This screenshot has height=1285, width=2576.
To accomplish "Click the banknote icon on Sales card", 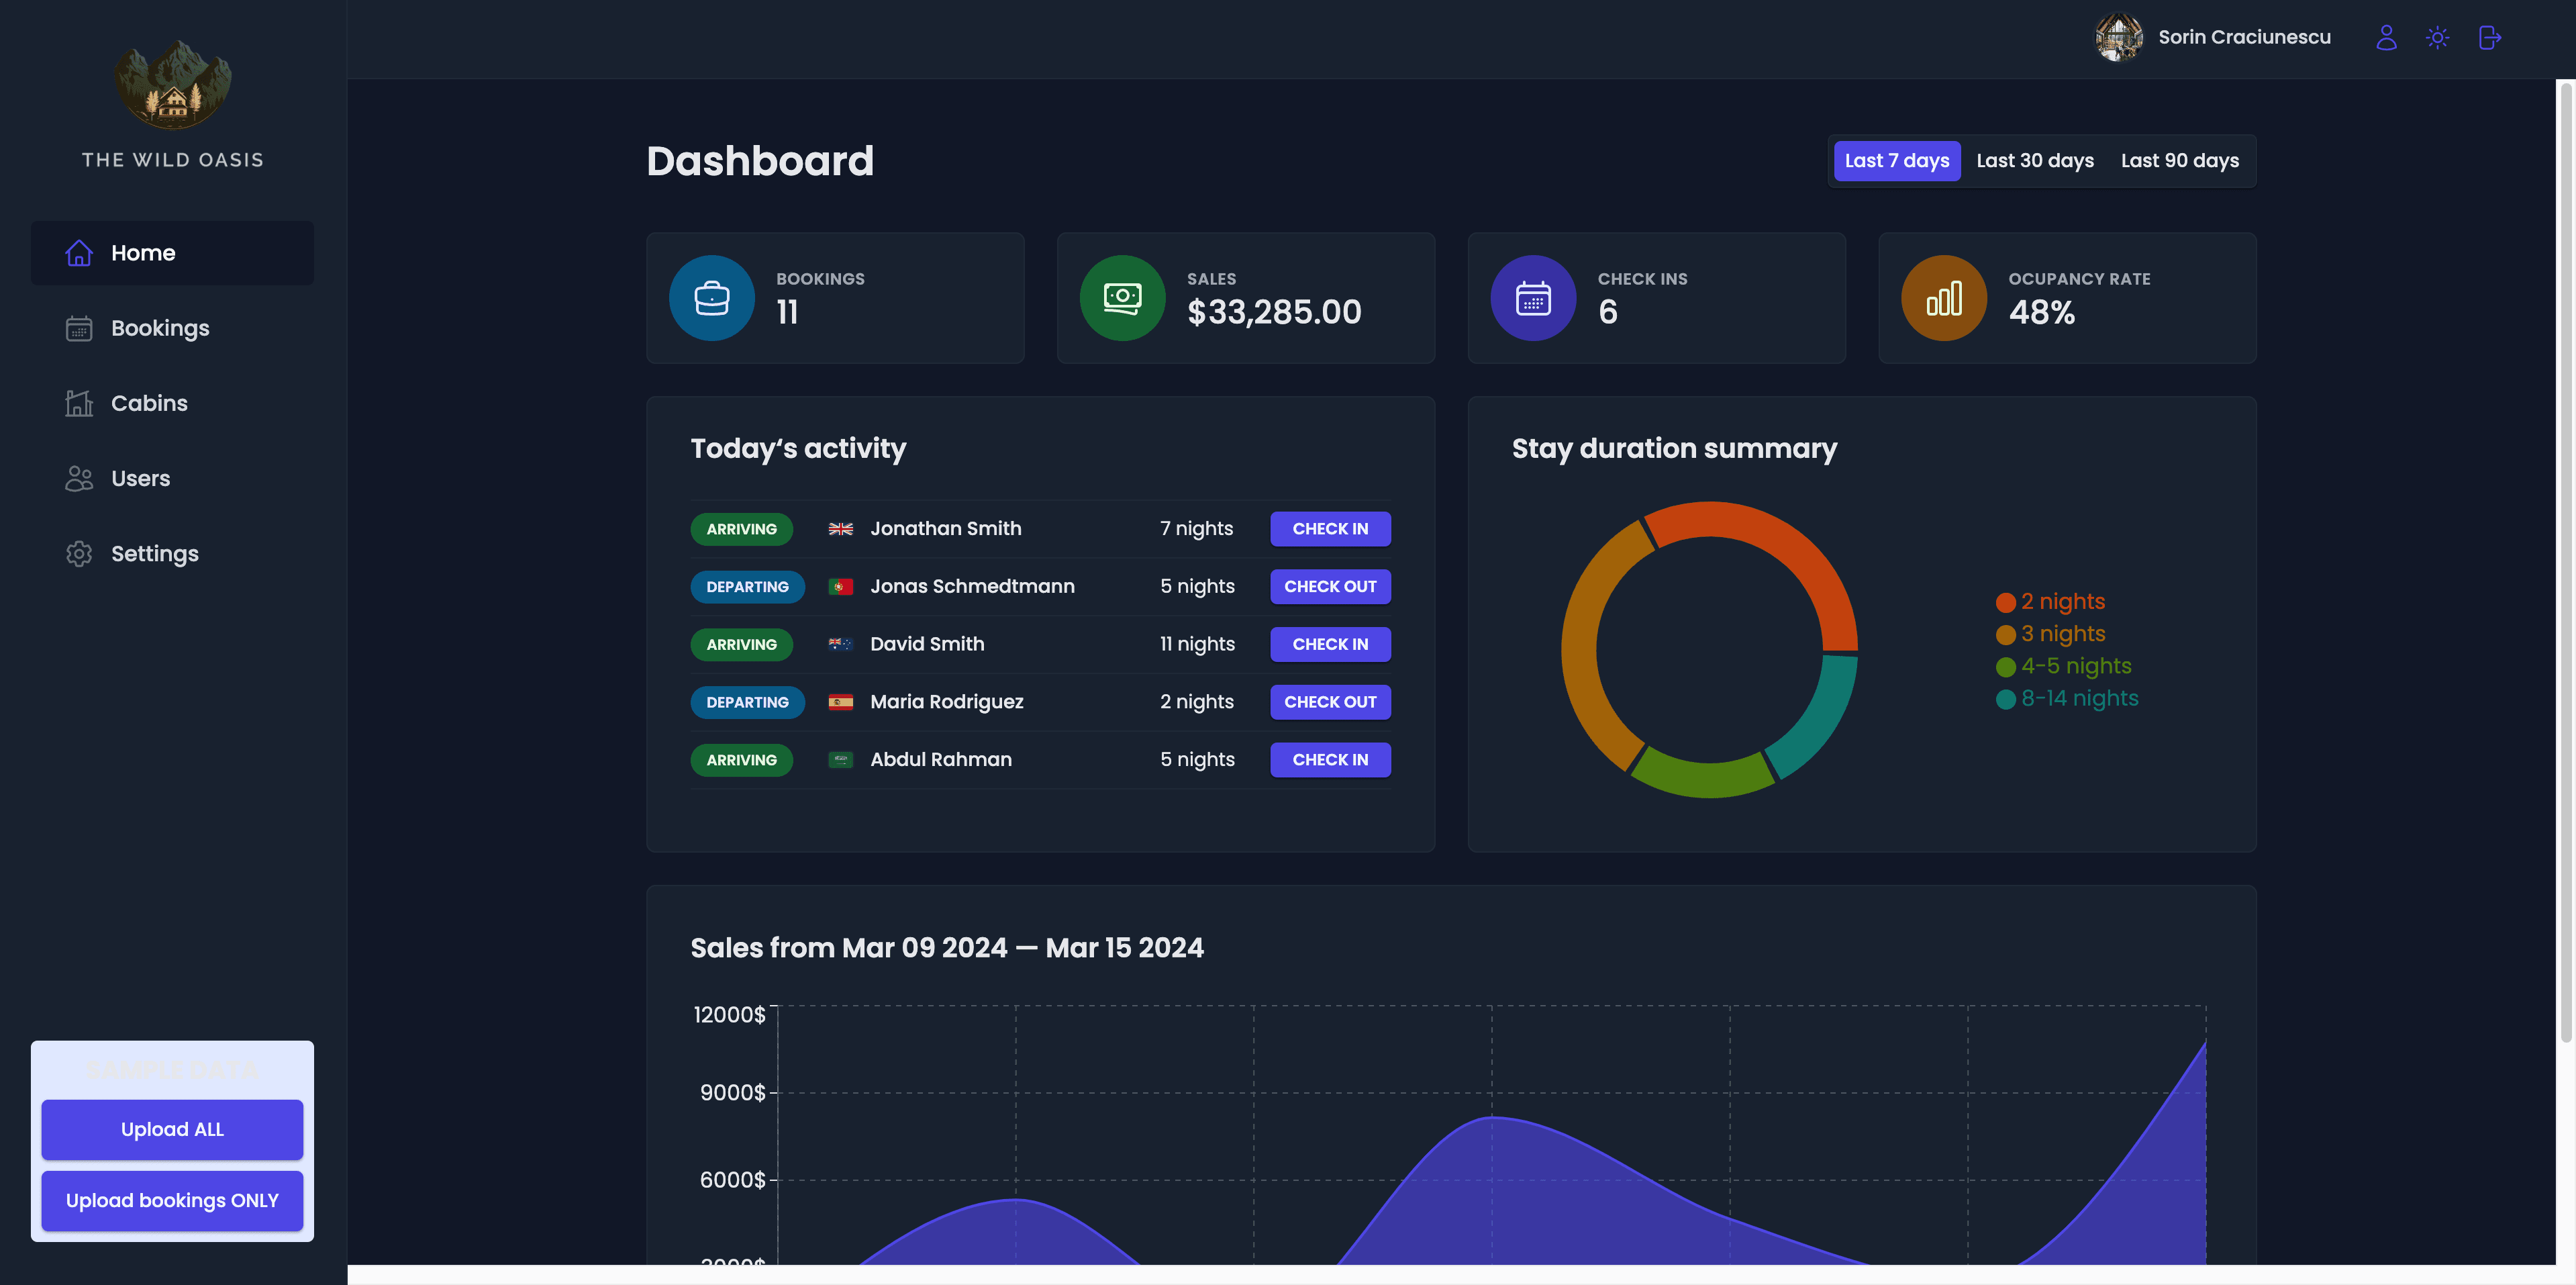I will point(1122,298).
